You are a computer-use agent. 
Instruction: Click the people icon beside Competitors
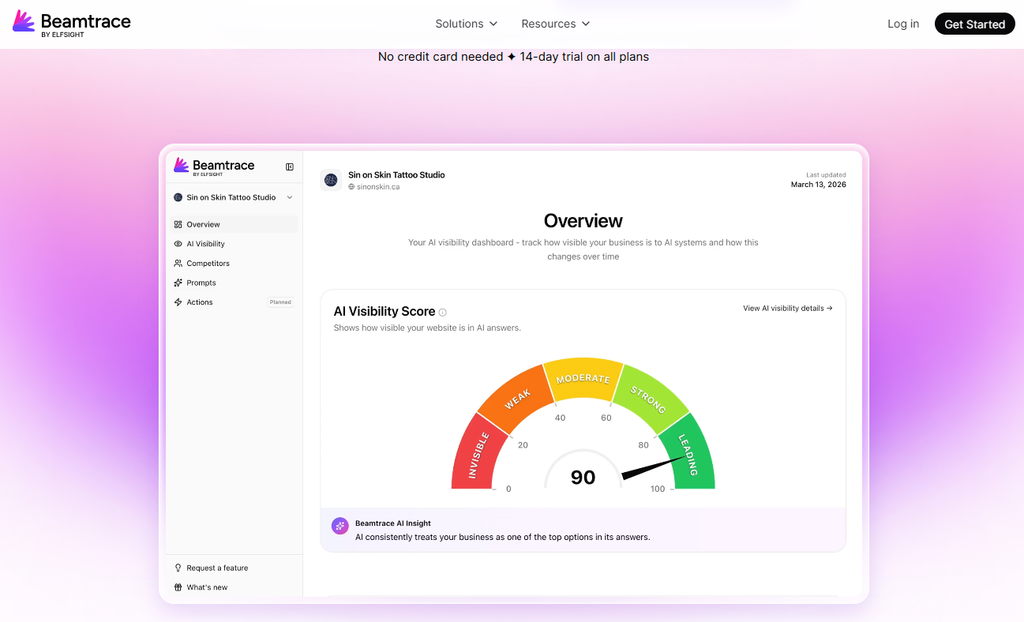coord(178,263)
